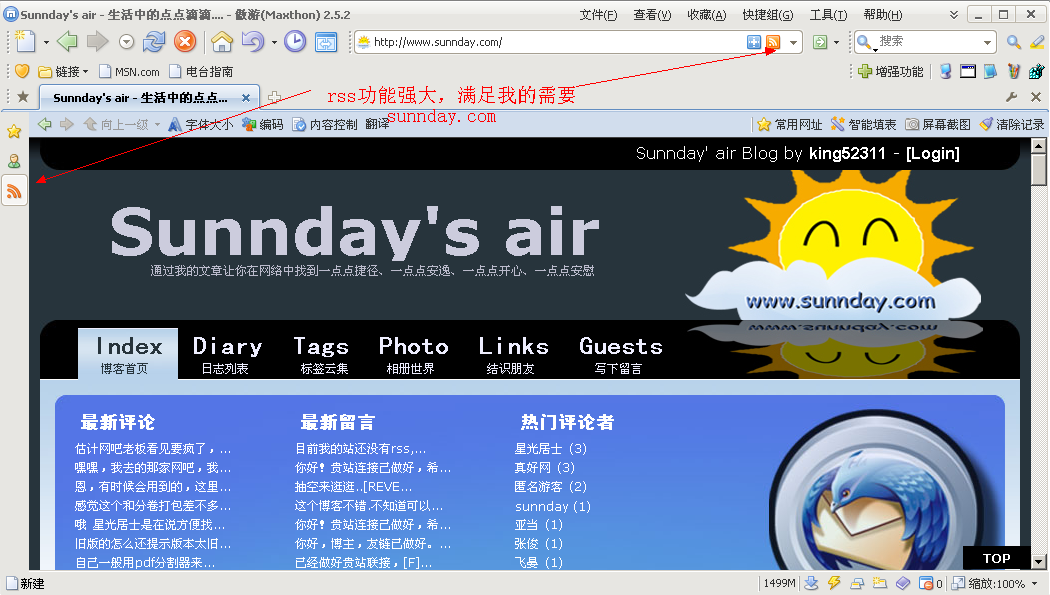Screen dimensions: 1050x595
Task: Open the Index 博客首页 nav tab
Action: 129,355
